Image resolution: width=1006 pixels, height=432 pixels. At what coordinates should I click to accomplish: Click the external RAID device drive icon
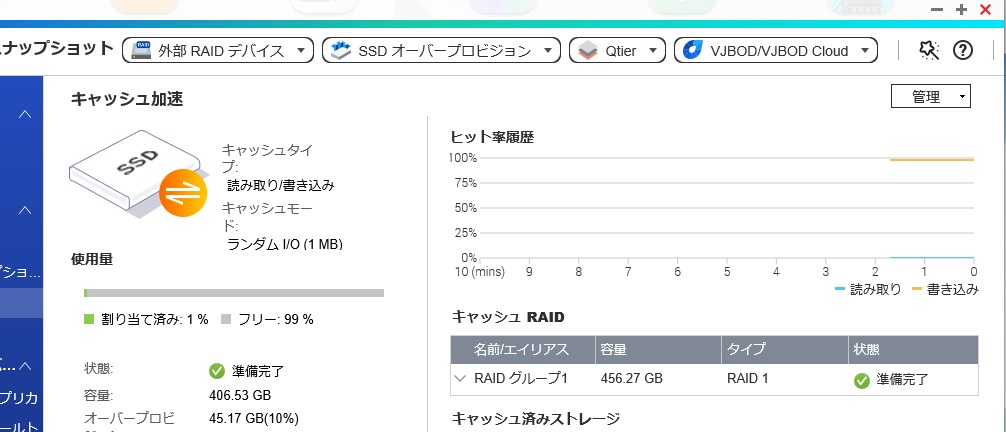141,50
